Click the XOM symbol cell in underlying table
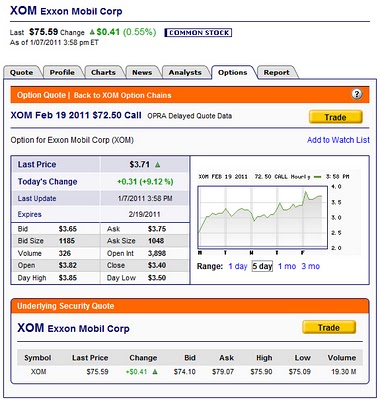380x400 pixels. tap(38, 372)
